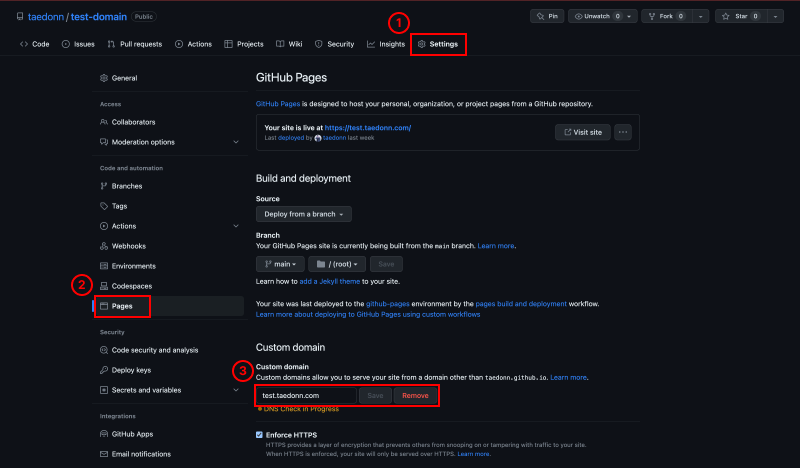Image resolution: width=800 pixels, height=468 pixels.
Task: Click Learn more after taedonn.github.io
Action: pos(568,378)
